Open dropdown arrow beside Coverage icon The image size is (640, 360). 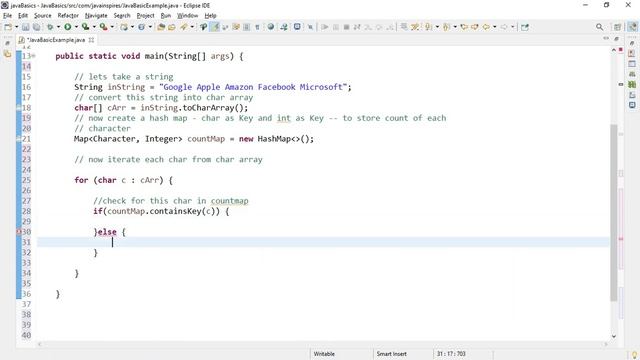click(x=94, y=27)
